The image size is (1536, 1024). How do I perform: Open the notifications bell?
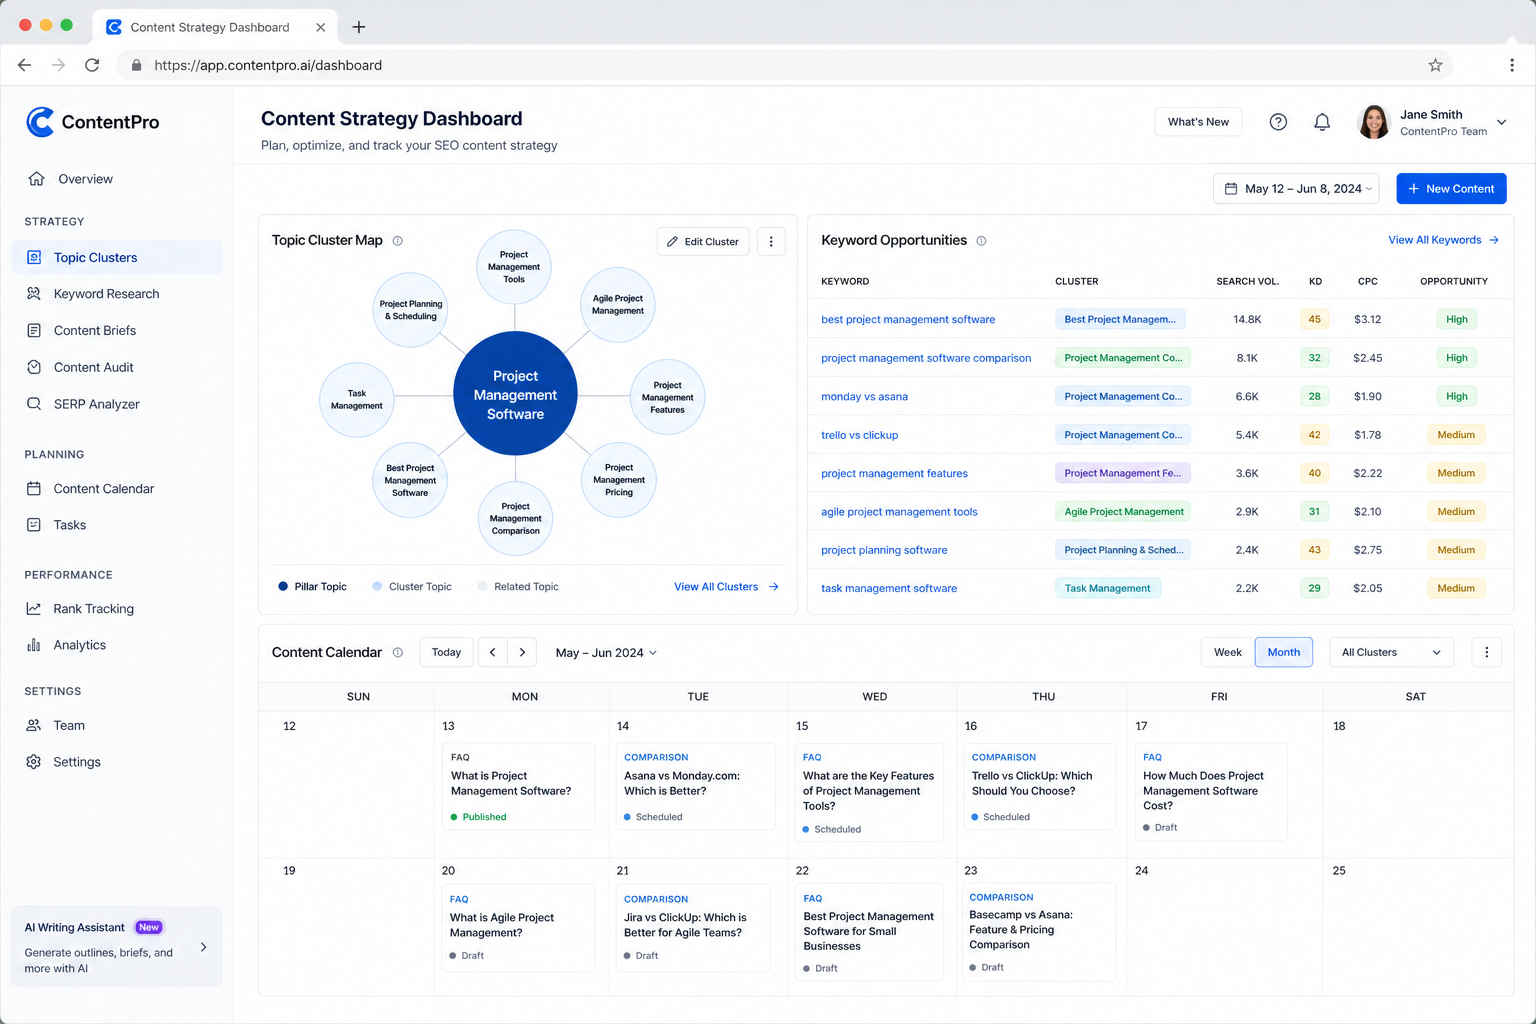click(1321, 122)
